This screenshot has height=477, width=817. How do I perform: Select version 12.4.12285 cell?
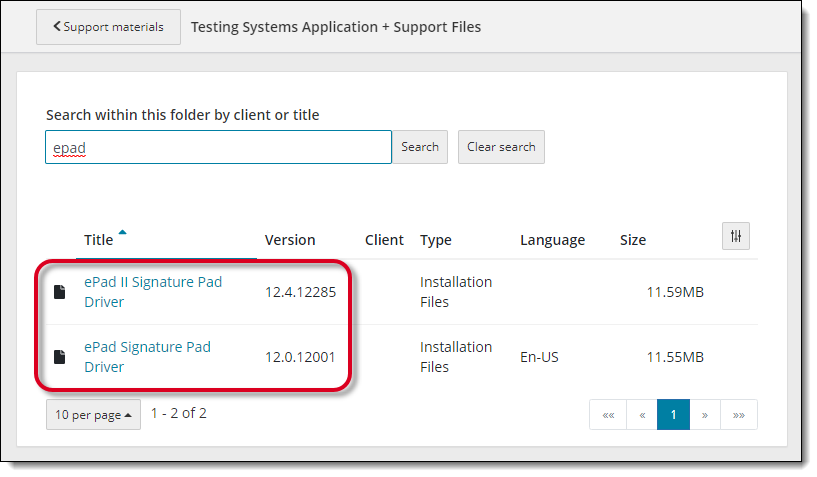(300, 292)
